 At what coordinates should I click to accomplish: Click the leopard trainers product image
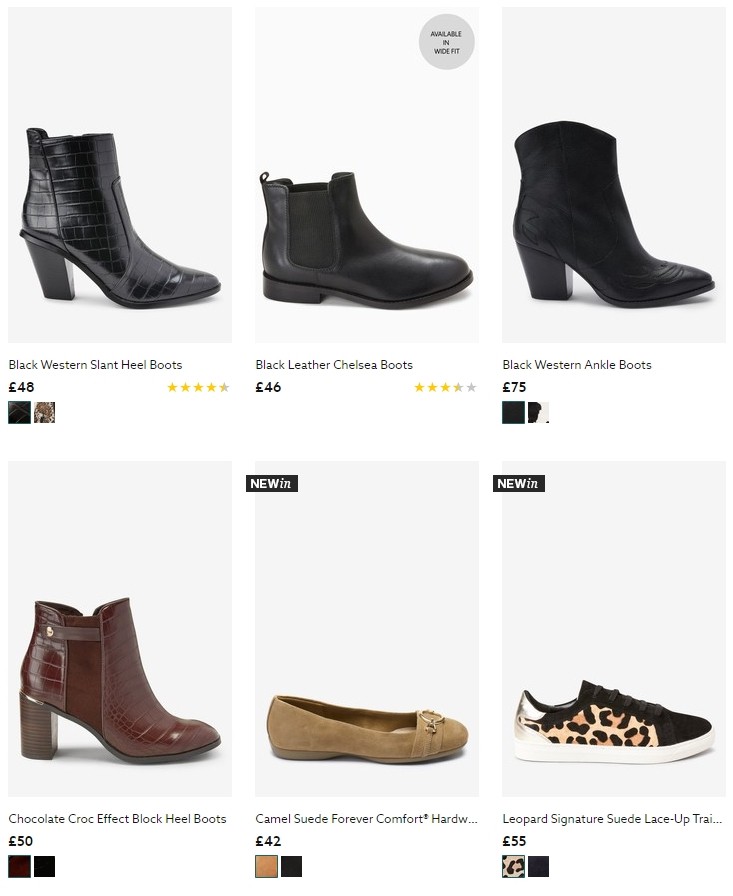point(612,628)
